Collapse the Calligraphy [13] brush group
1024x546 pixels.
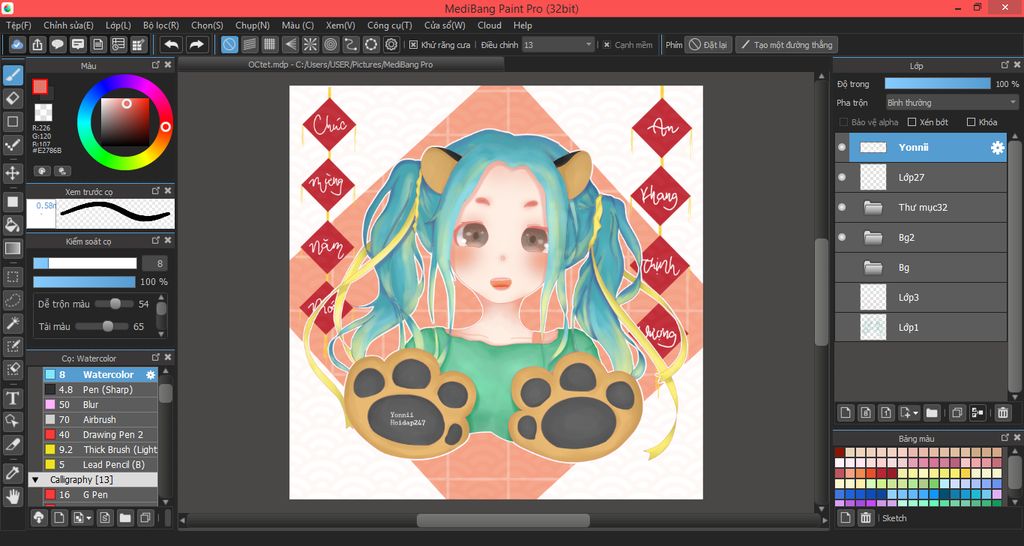click(x=36, y=480)
